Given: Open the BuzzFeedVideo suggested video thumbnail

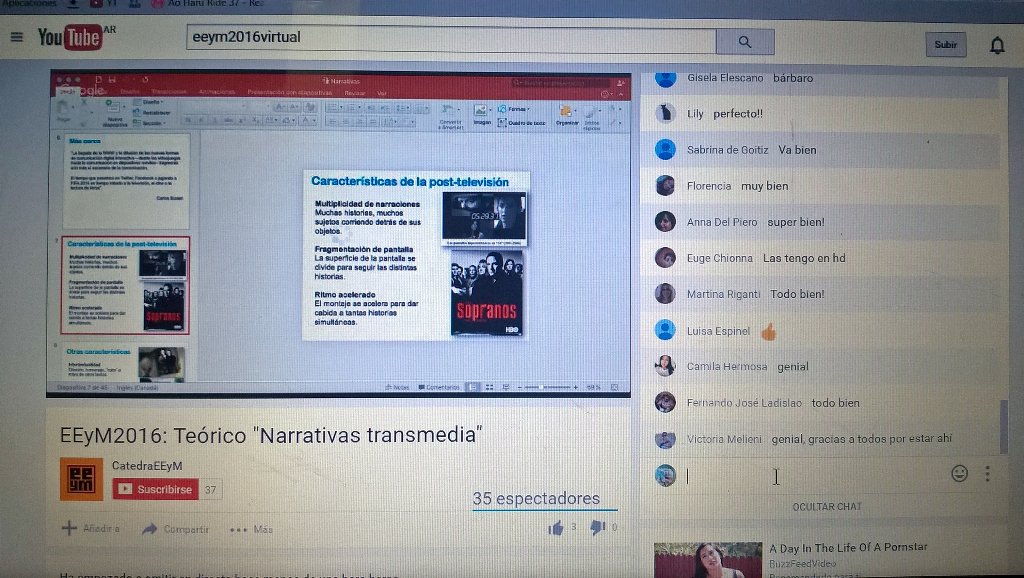Looking at the screenshot, I should 708,560.
